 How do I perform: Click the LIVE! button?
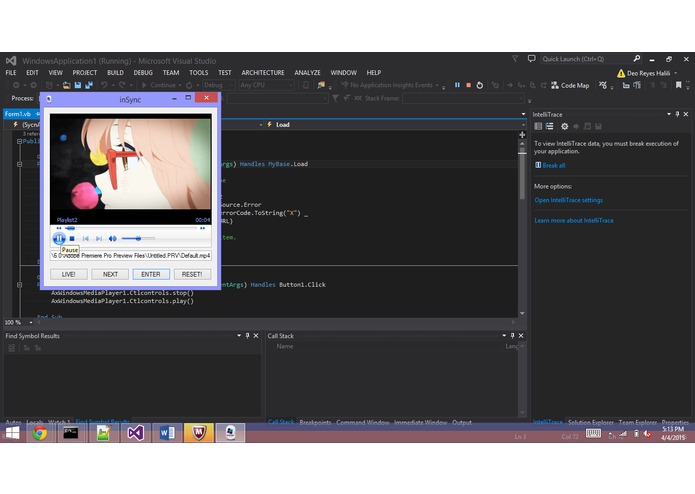point(69,274)
